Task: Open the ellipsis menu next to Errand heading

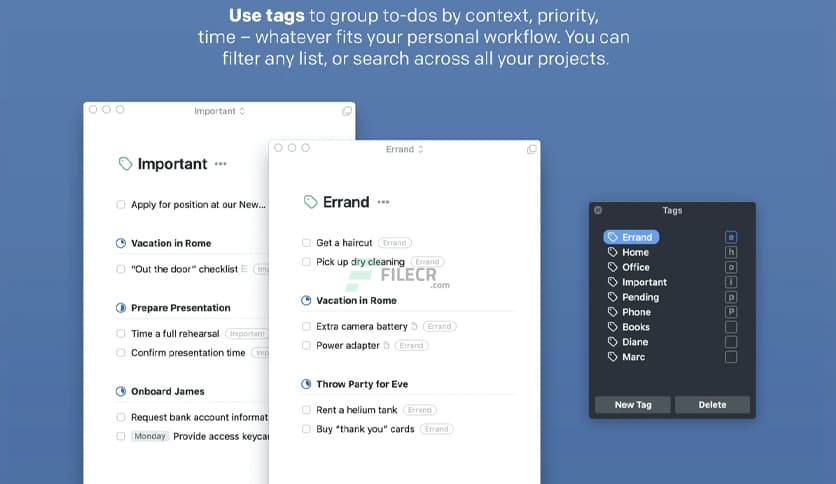Action: [x=385, y=202]
